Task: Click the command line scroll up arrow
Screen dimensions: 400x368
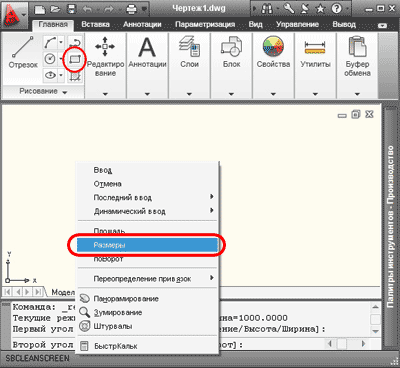Action: click(x=376, y=307)
